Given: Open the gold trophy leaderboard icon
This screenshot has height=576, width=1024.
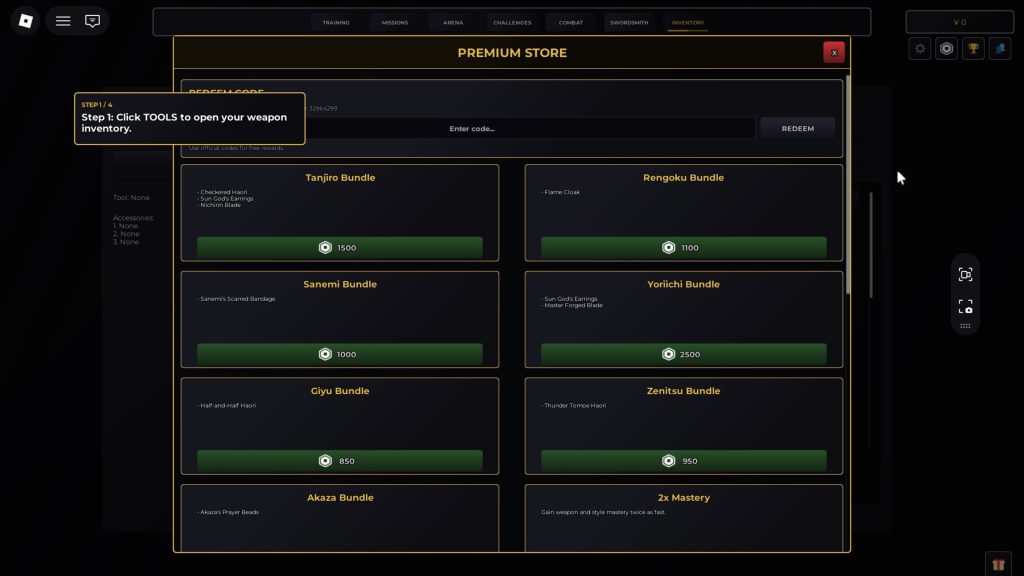Looking at the screenshot, I should pos(973,48).
